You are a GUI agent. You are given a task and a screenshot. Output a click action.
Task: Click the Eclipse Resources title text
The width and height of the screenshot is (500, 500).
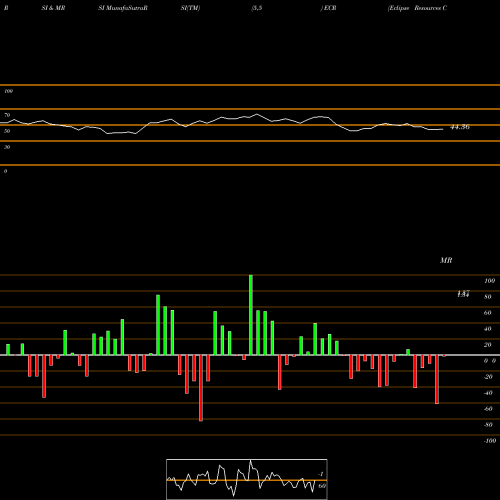pyautogui.click(x=417, y=8)
